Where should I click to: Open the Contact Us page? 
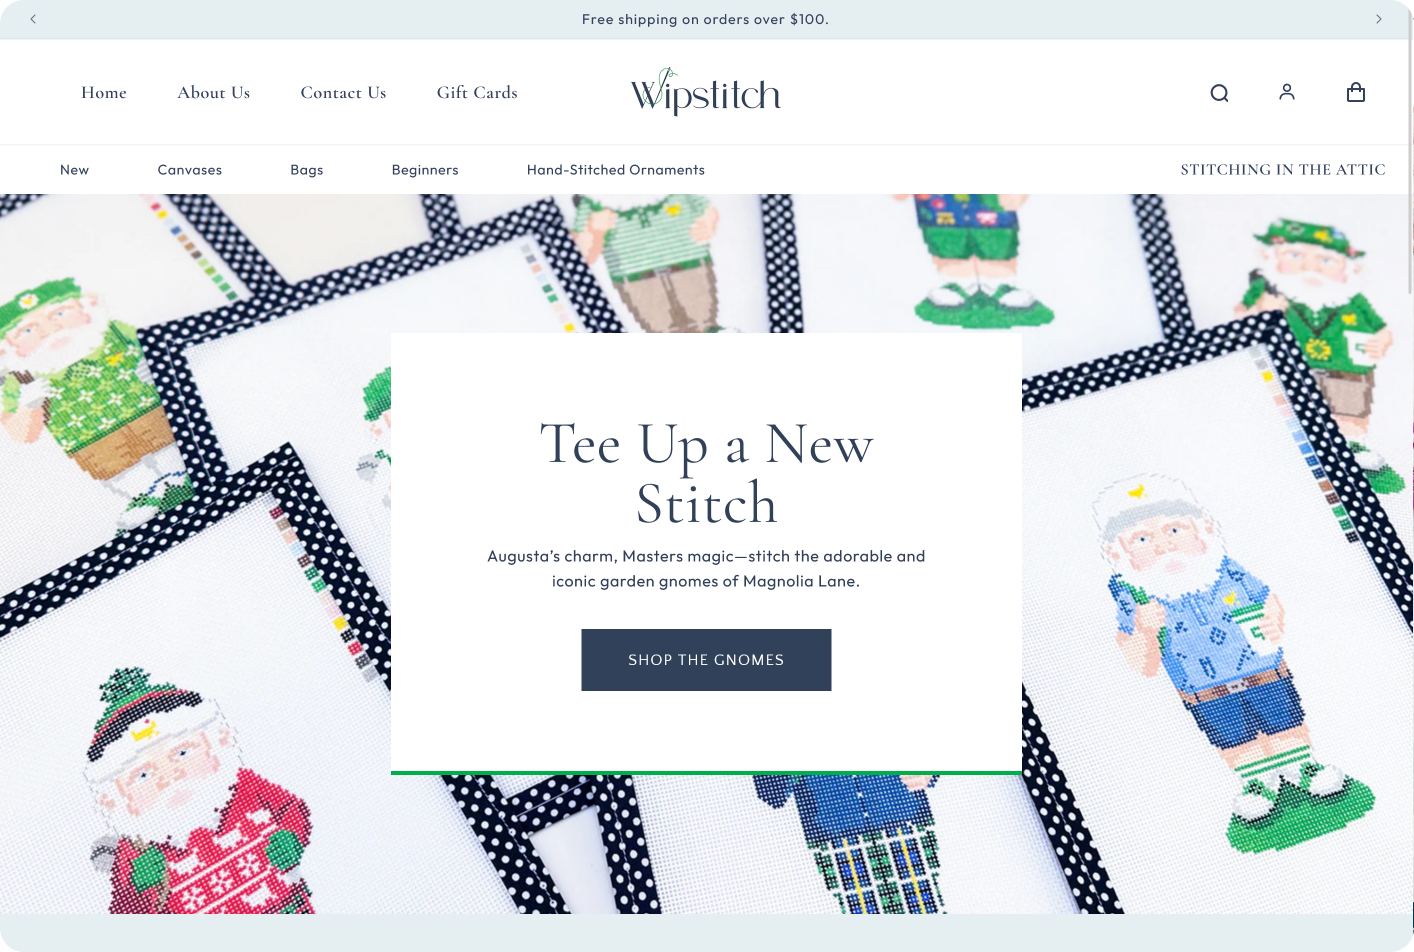tap(343, 92)
